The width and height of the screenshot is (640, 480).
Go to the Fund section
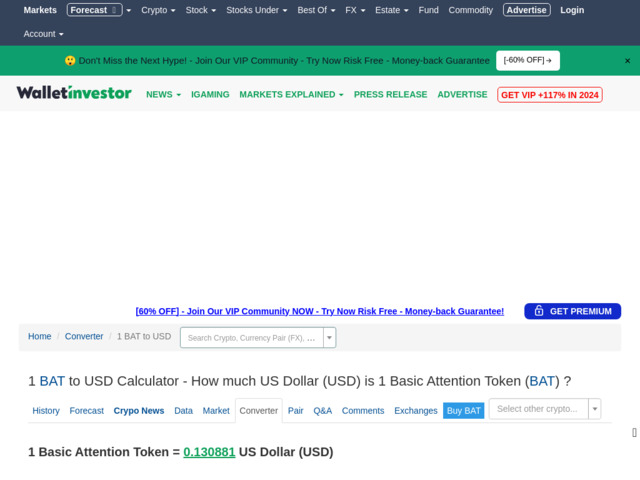tap(428, 10)
